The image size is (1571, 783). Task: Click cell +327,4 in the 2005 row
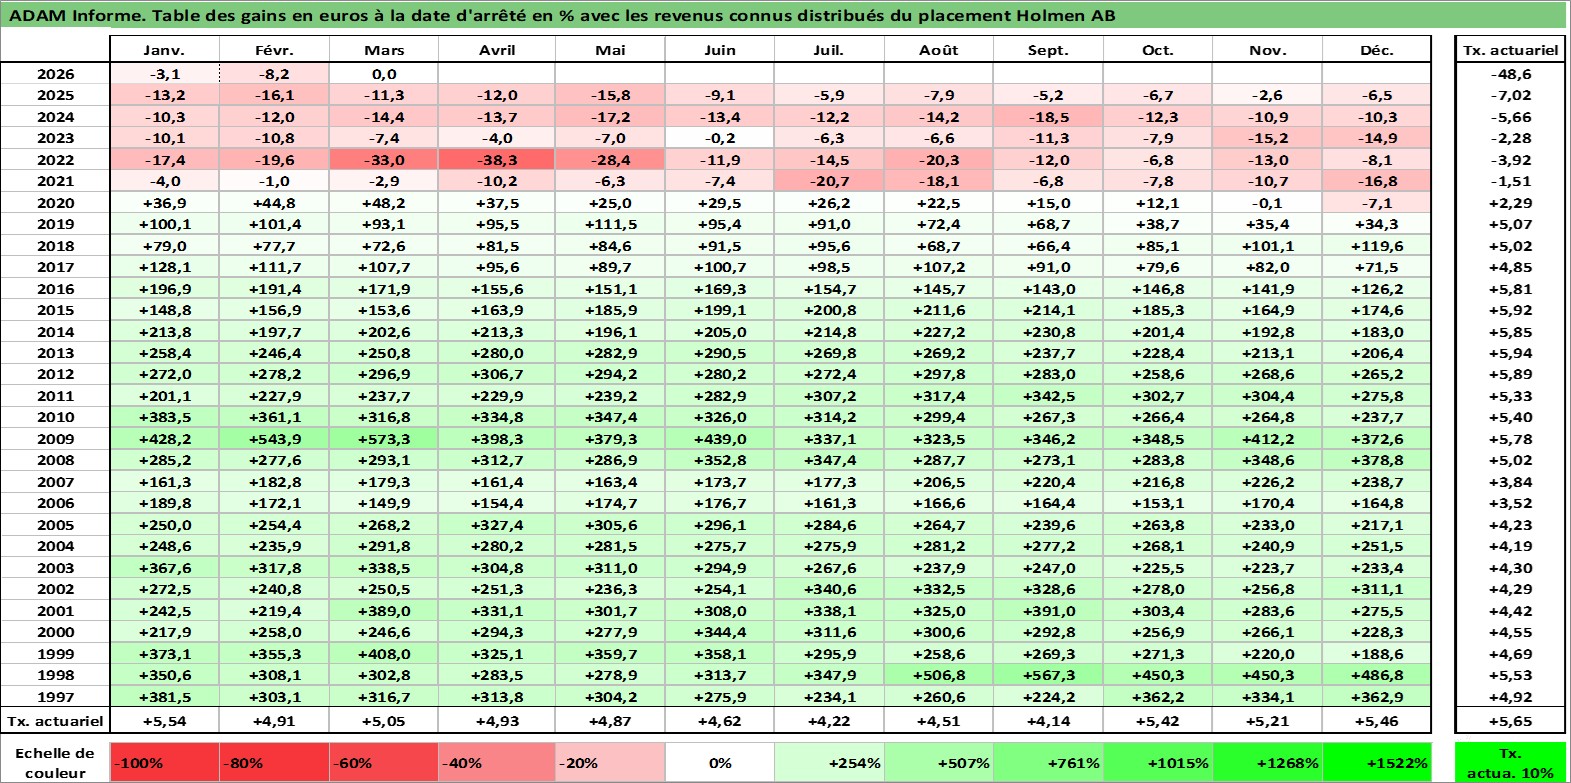pos(497,525)
